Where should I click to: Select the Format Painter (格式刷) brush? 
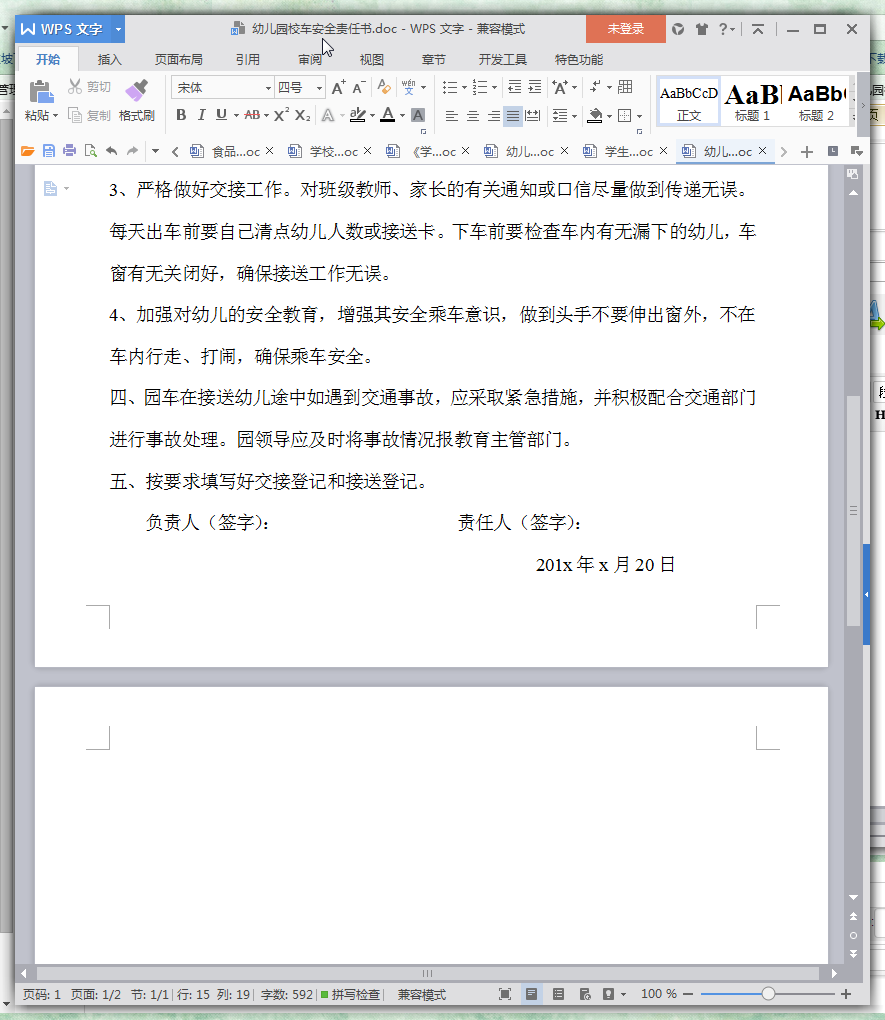click(x=137, y=91)
